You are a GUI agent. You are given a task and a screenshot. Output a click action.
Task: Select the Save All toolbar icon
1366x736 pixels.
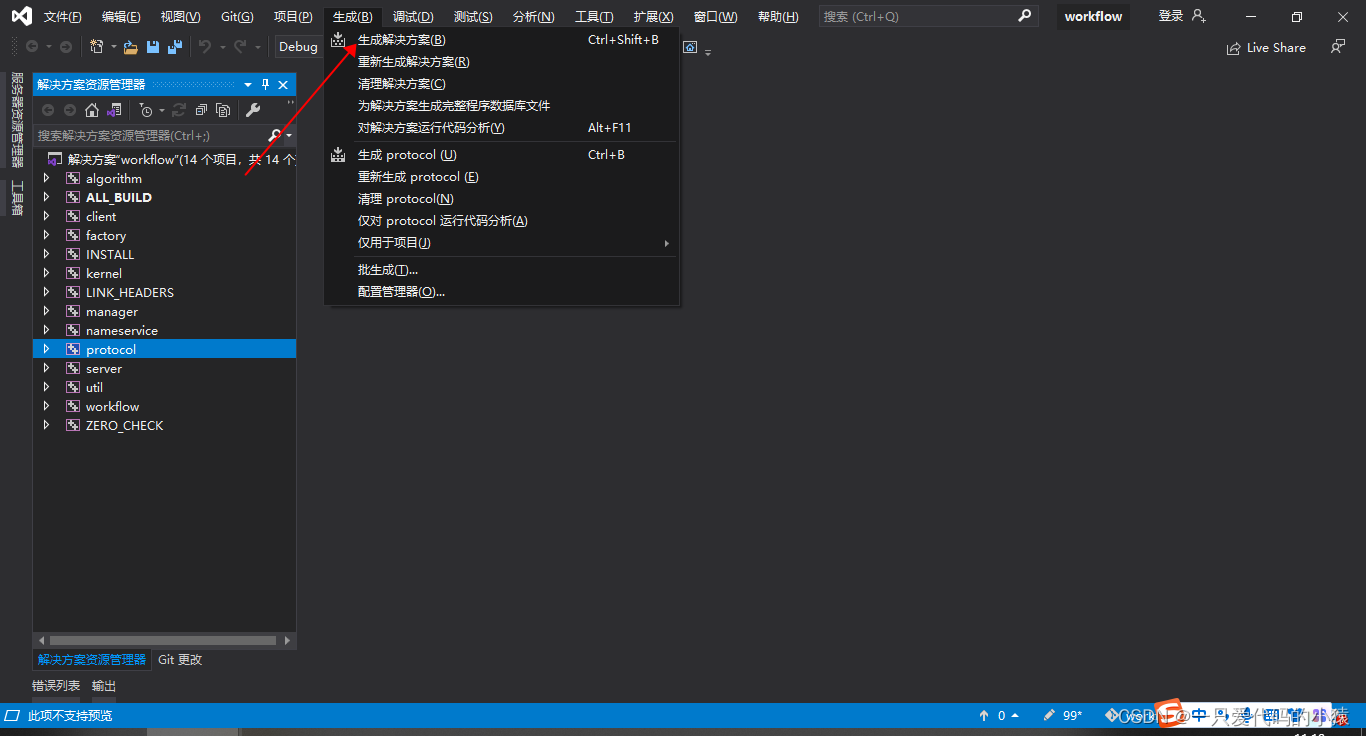(x=175, y=46)
